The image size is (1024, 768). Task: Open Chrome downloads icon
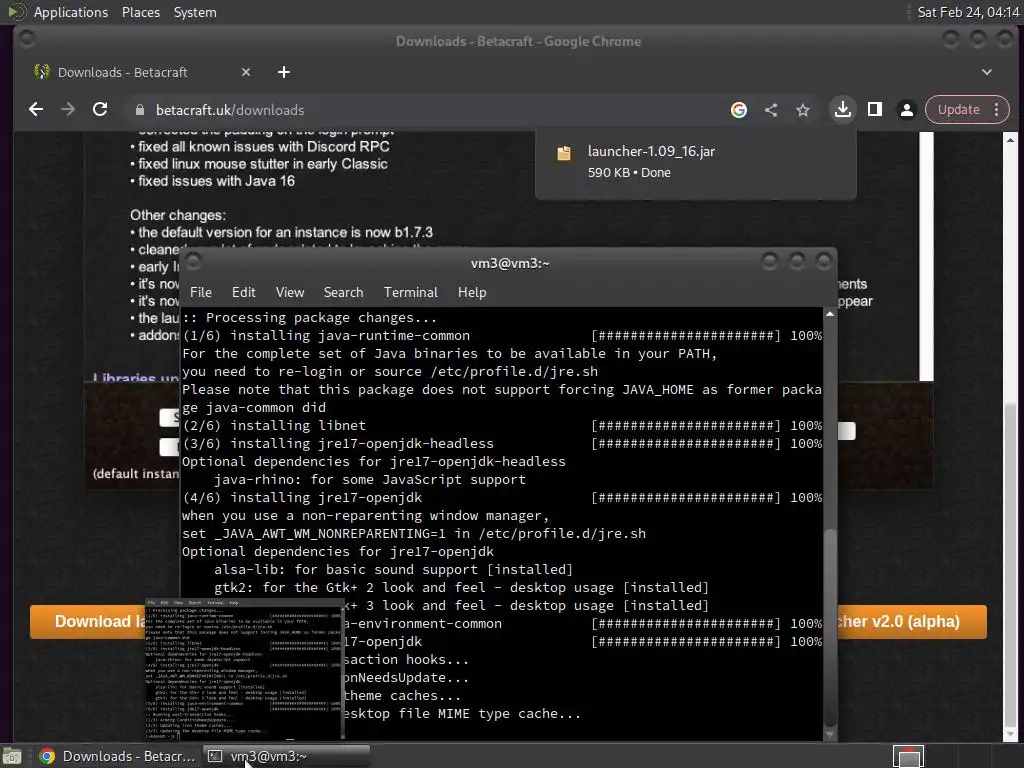843,110
